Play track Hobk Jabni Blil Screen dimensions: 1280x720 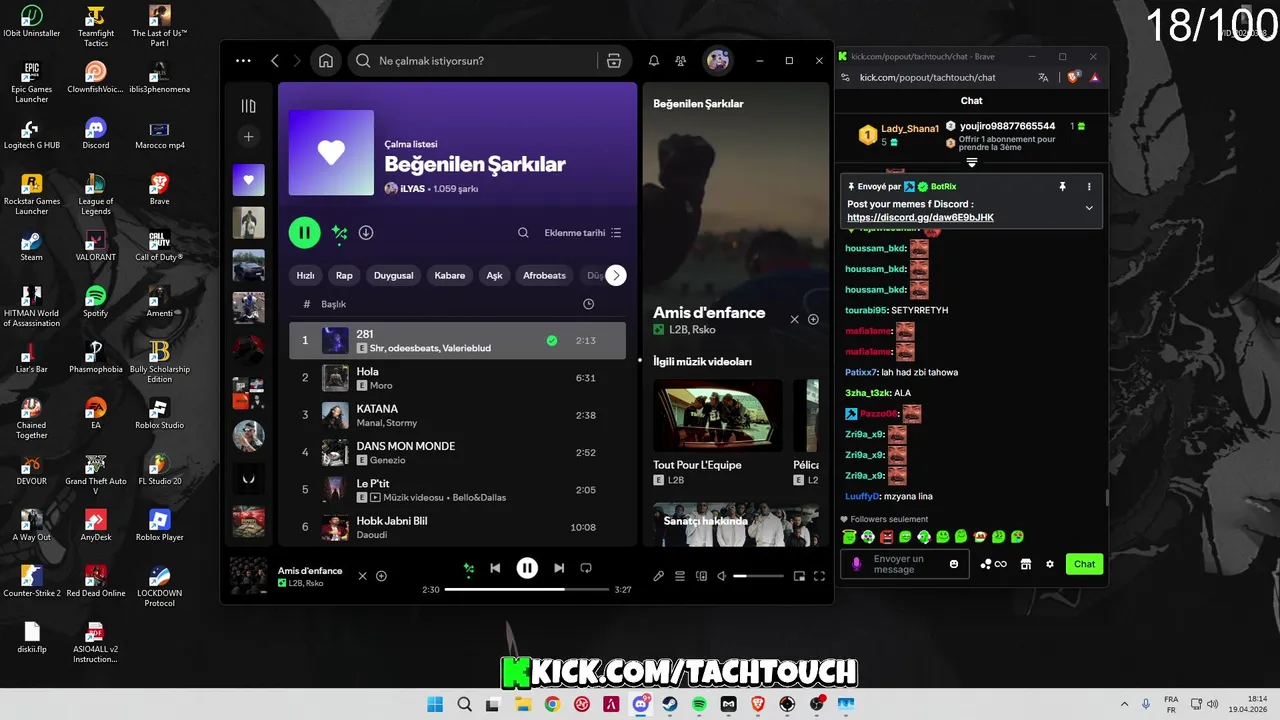point(457,527)
